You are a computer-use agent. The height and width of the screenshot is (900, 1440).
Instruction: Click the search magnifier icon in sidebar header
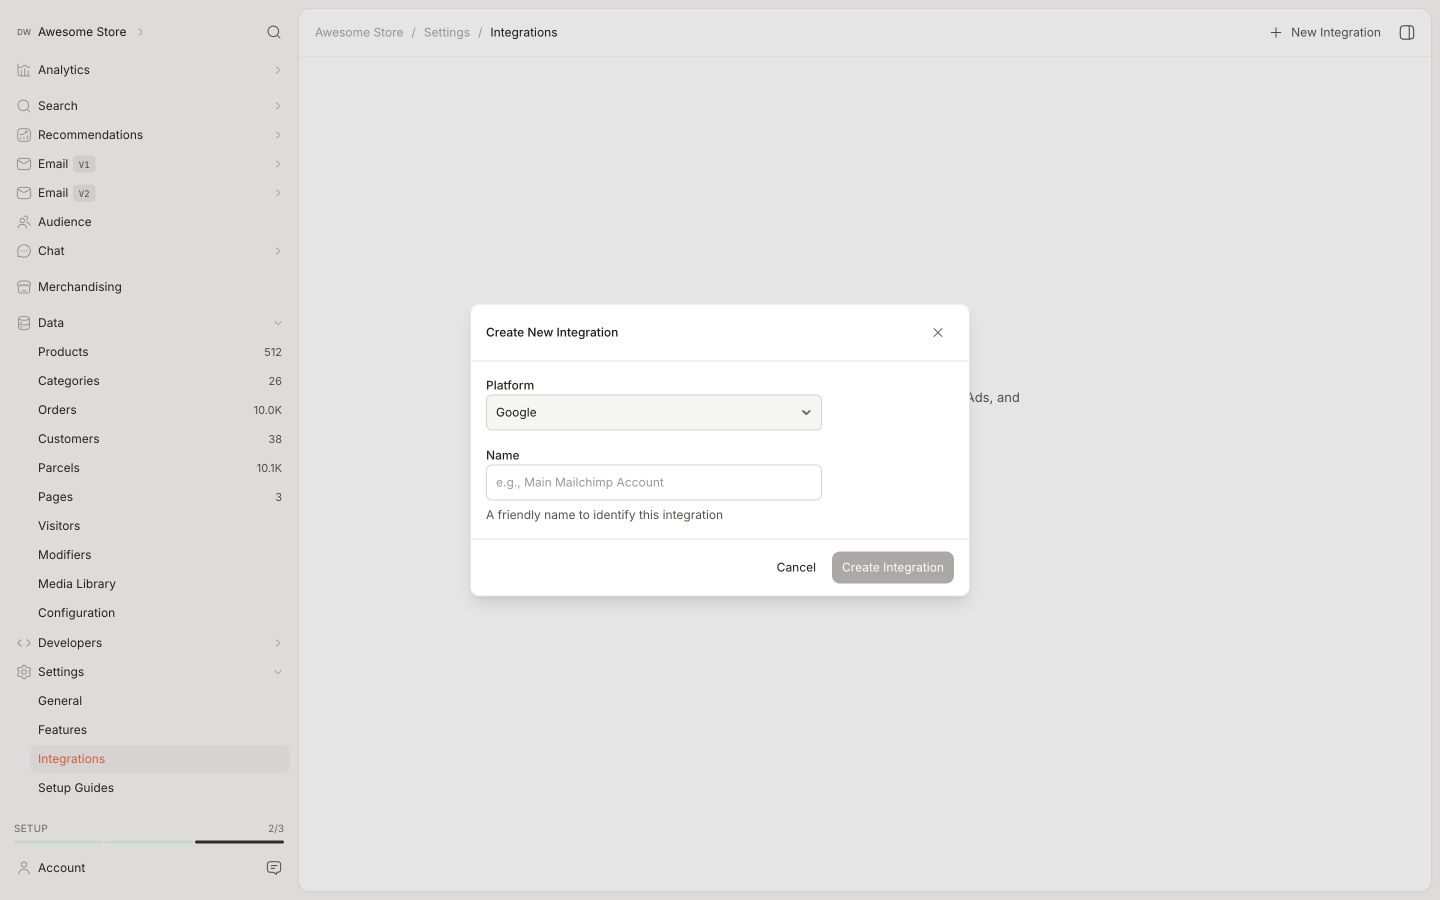click(274, 32)
